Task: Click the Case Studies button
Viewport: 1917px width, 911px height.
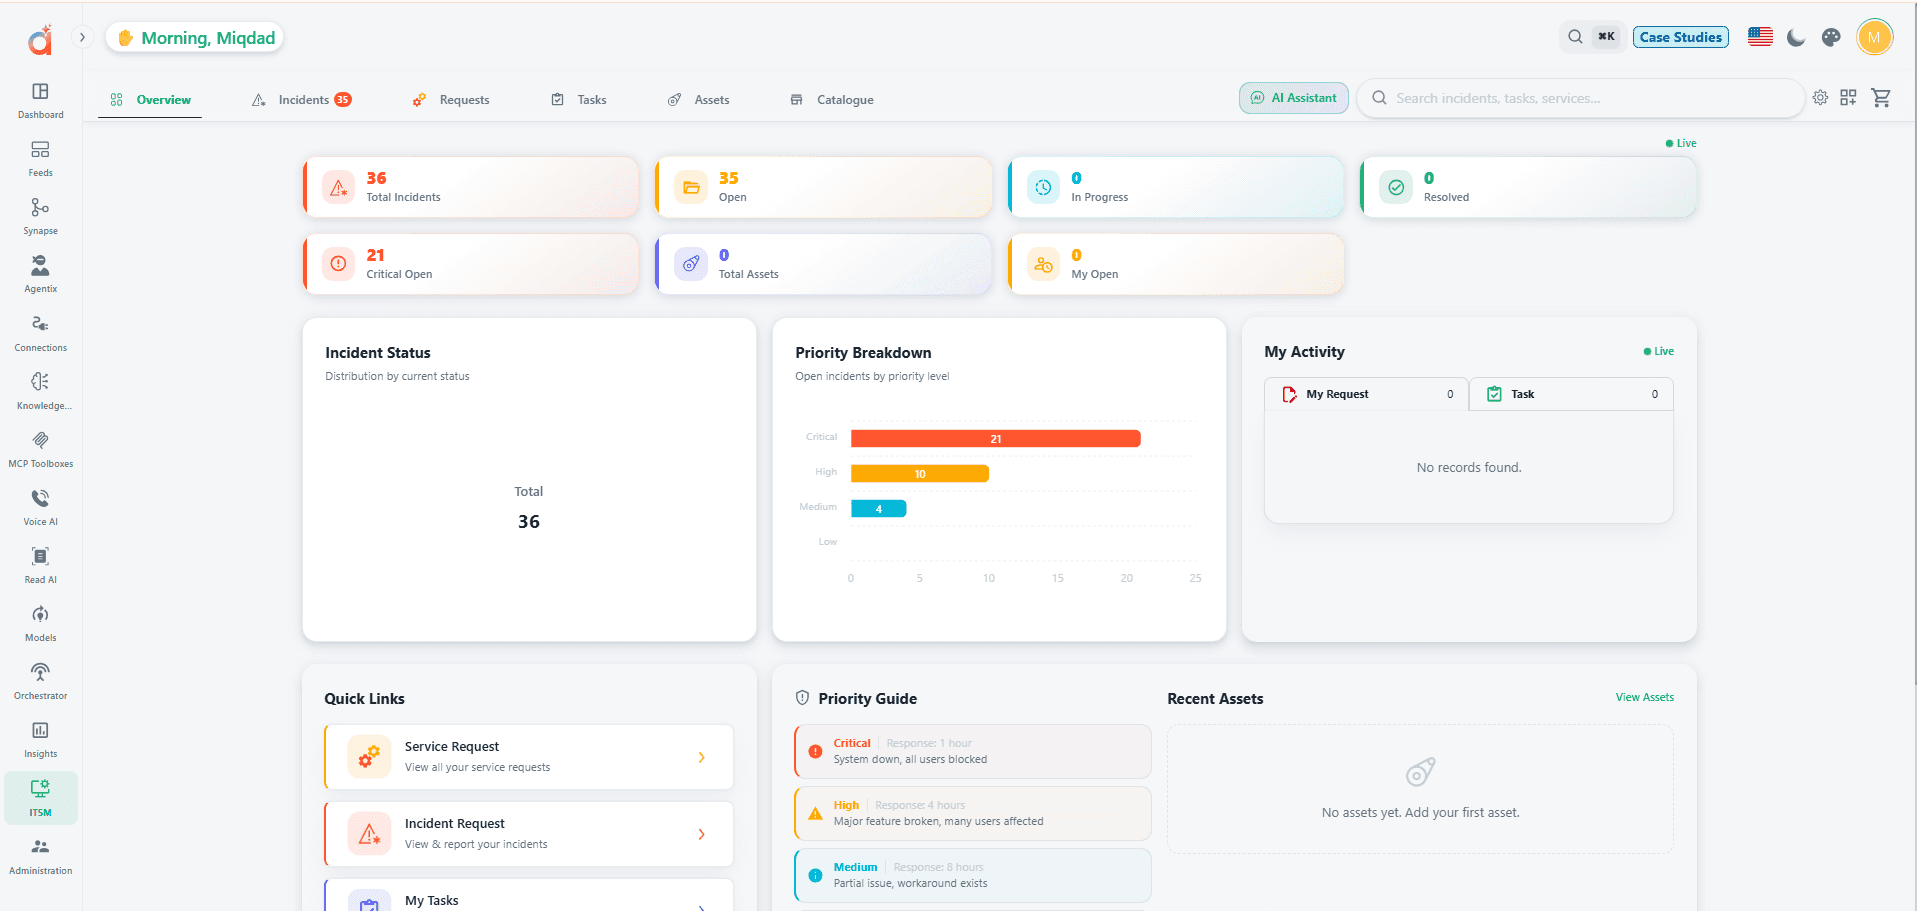Action: click(x=1681, y=37)
